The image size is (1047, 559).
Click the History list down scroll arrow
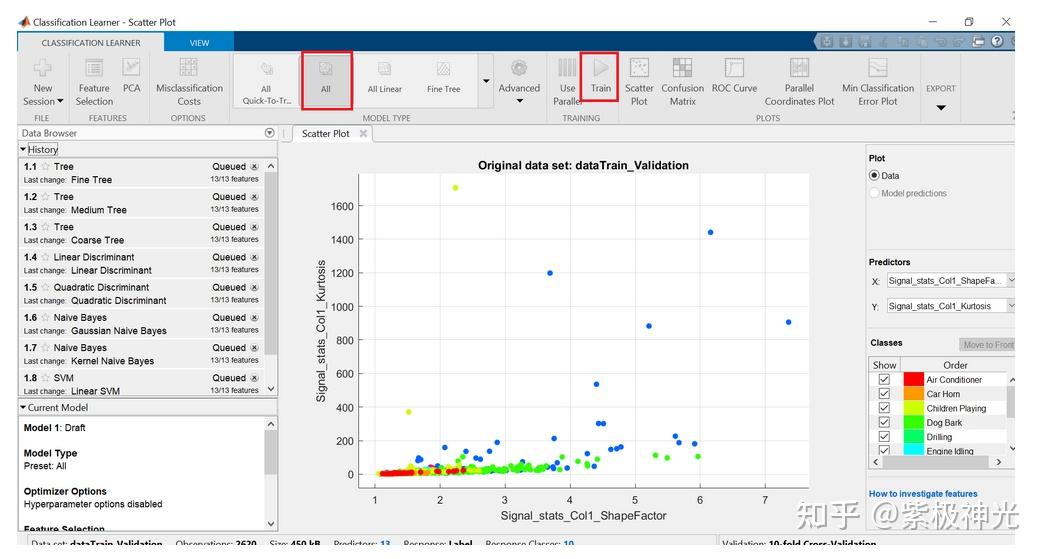[270, 389]
